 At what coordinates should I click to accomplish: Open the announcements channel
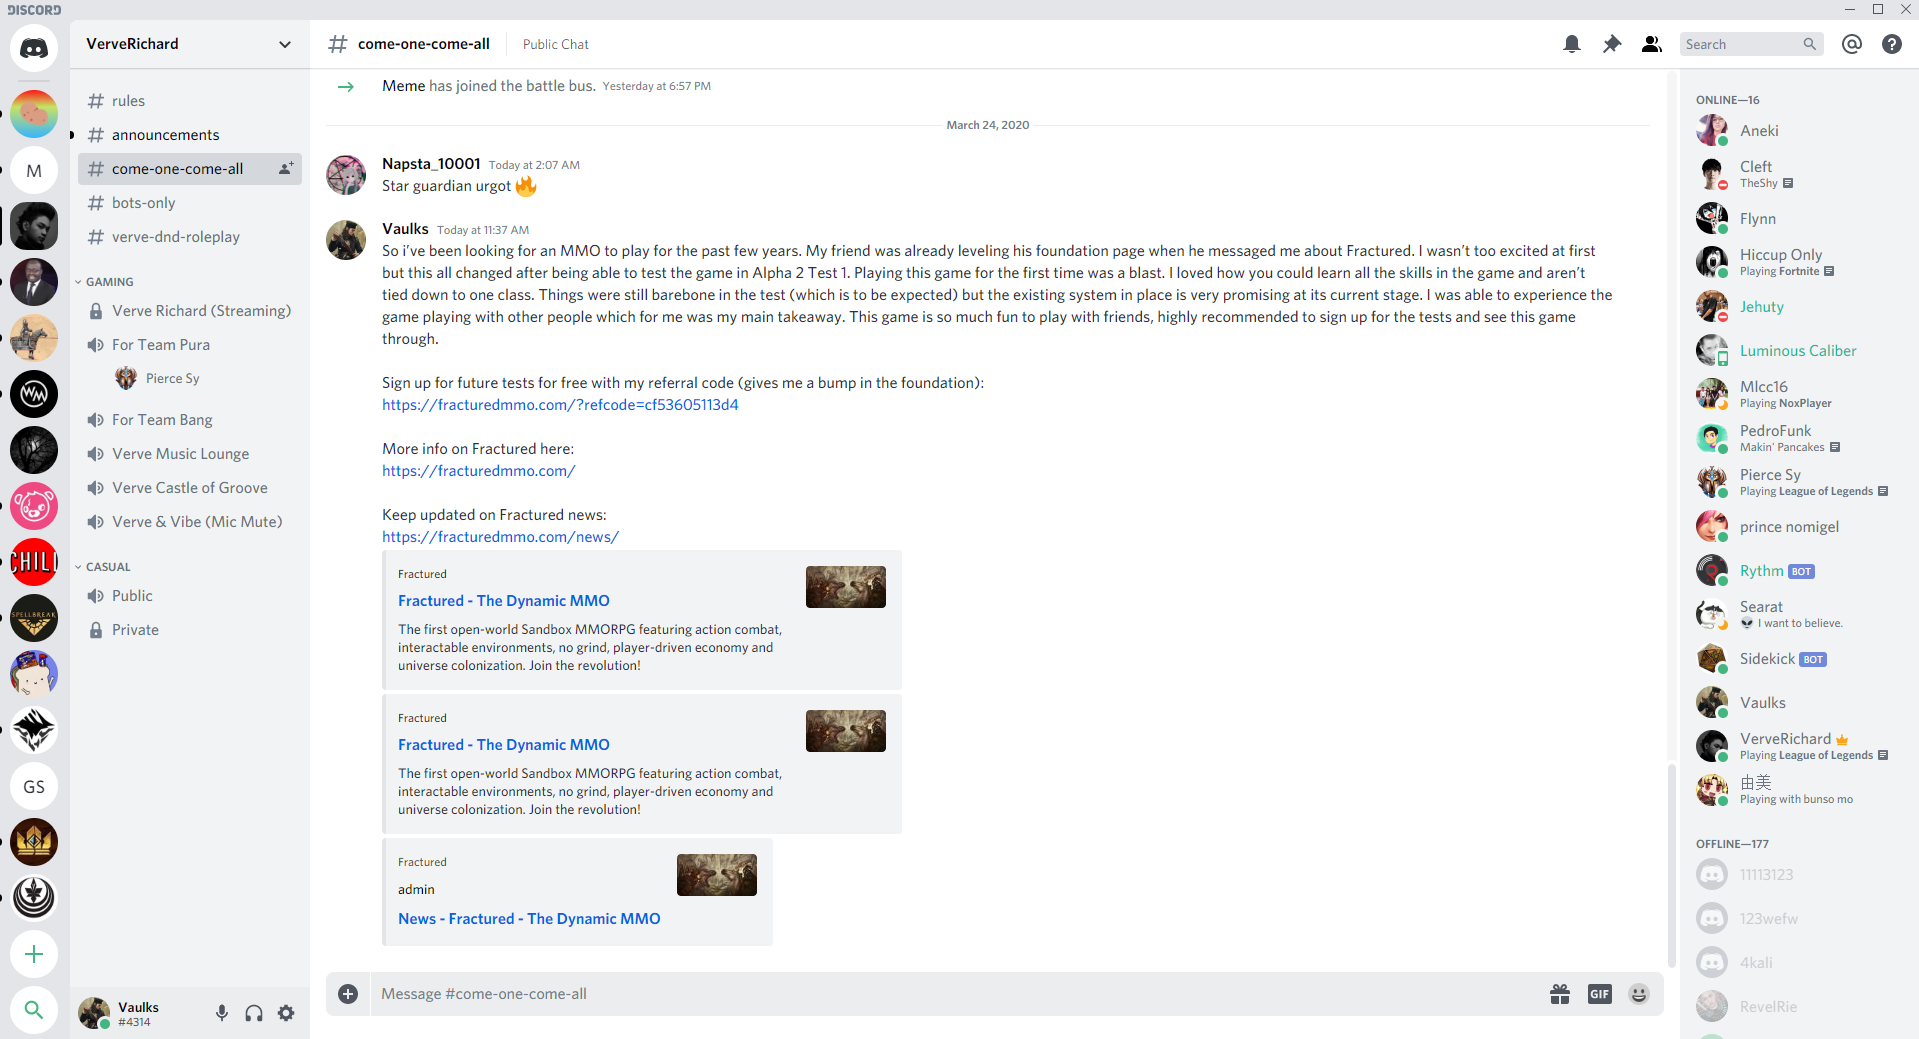[x=190, y=135]
